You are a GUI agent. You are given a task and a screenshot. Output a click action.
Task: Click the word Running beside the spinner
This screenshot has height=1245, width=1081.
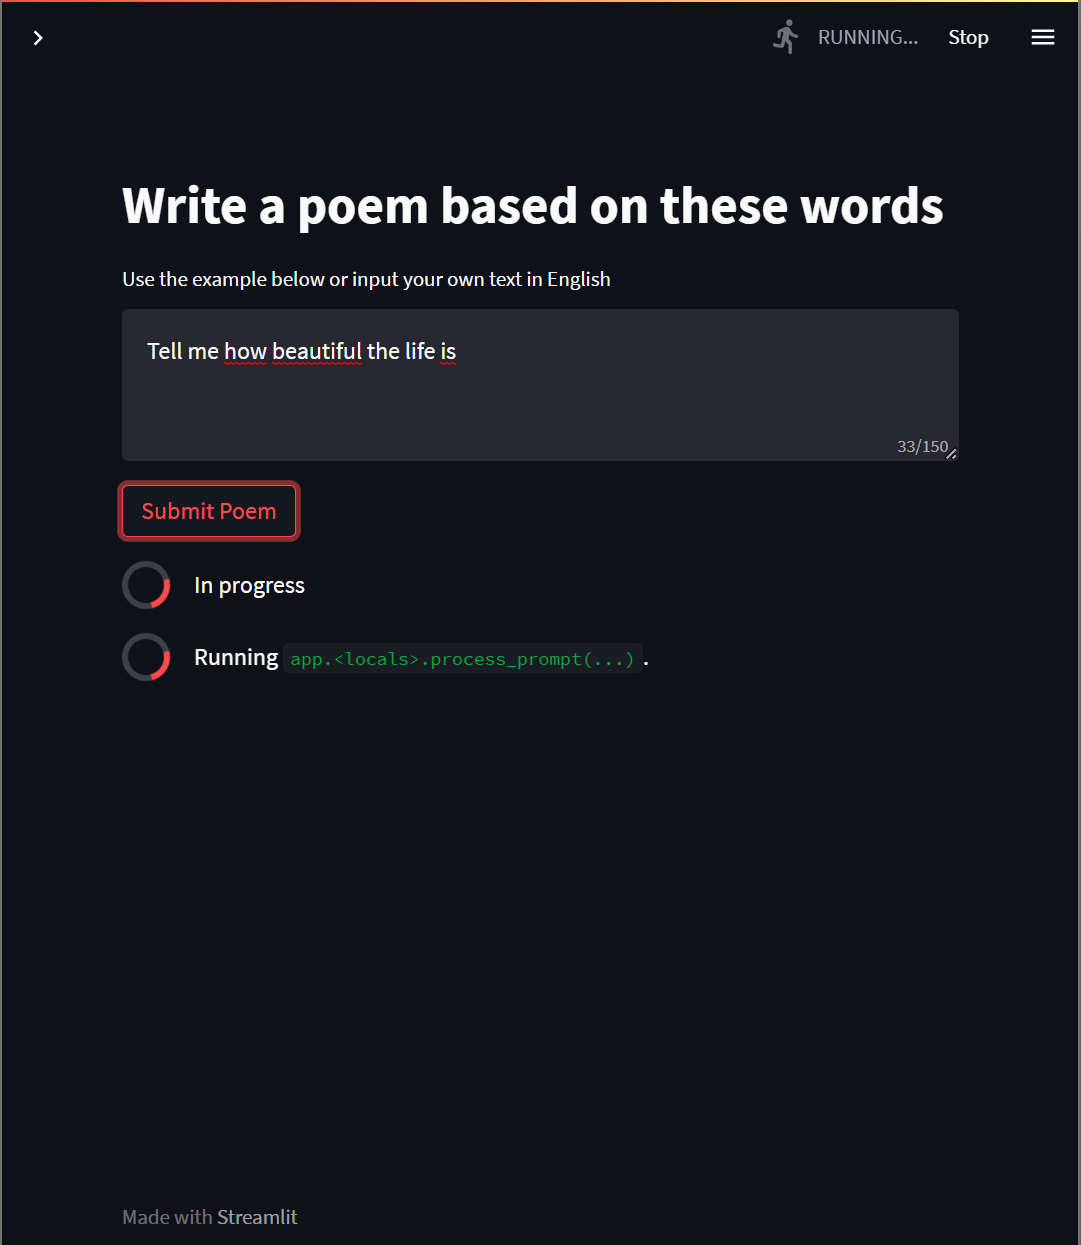coord(236,657)
